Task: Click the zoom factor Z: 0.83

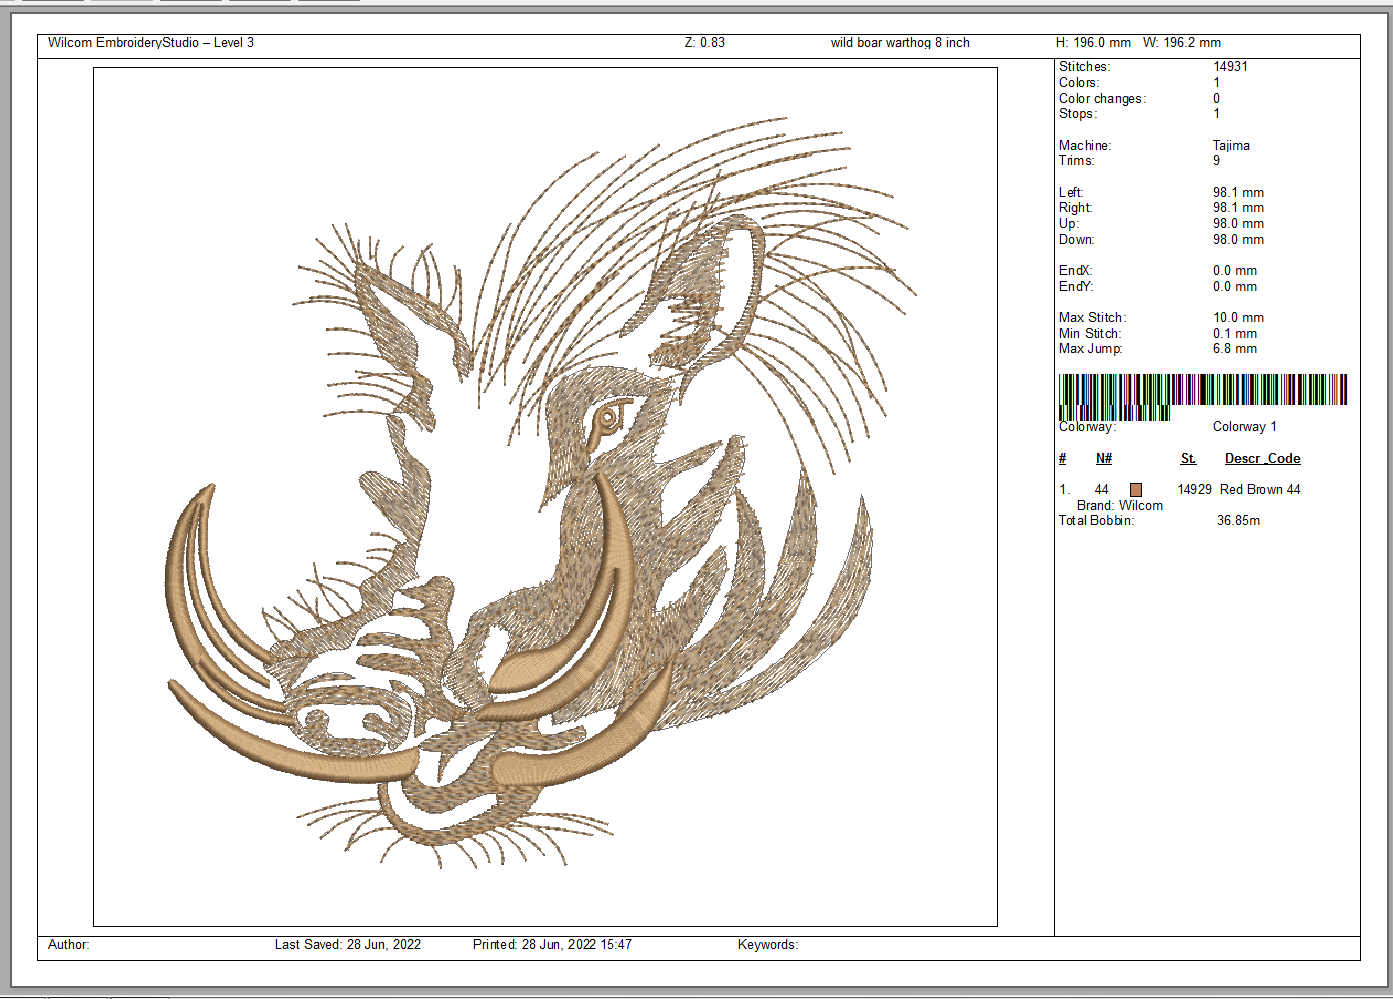Action: (704, 43)
